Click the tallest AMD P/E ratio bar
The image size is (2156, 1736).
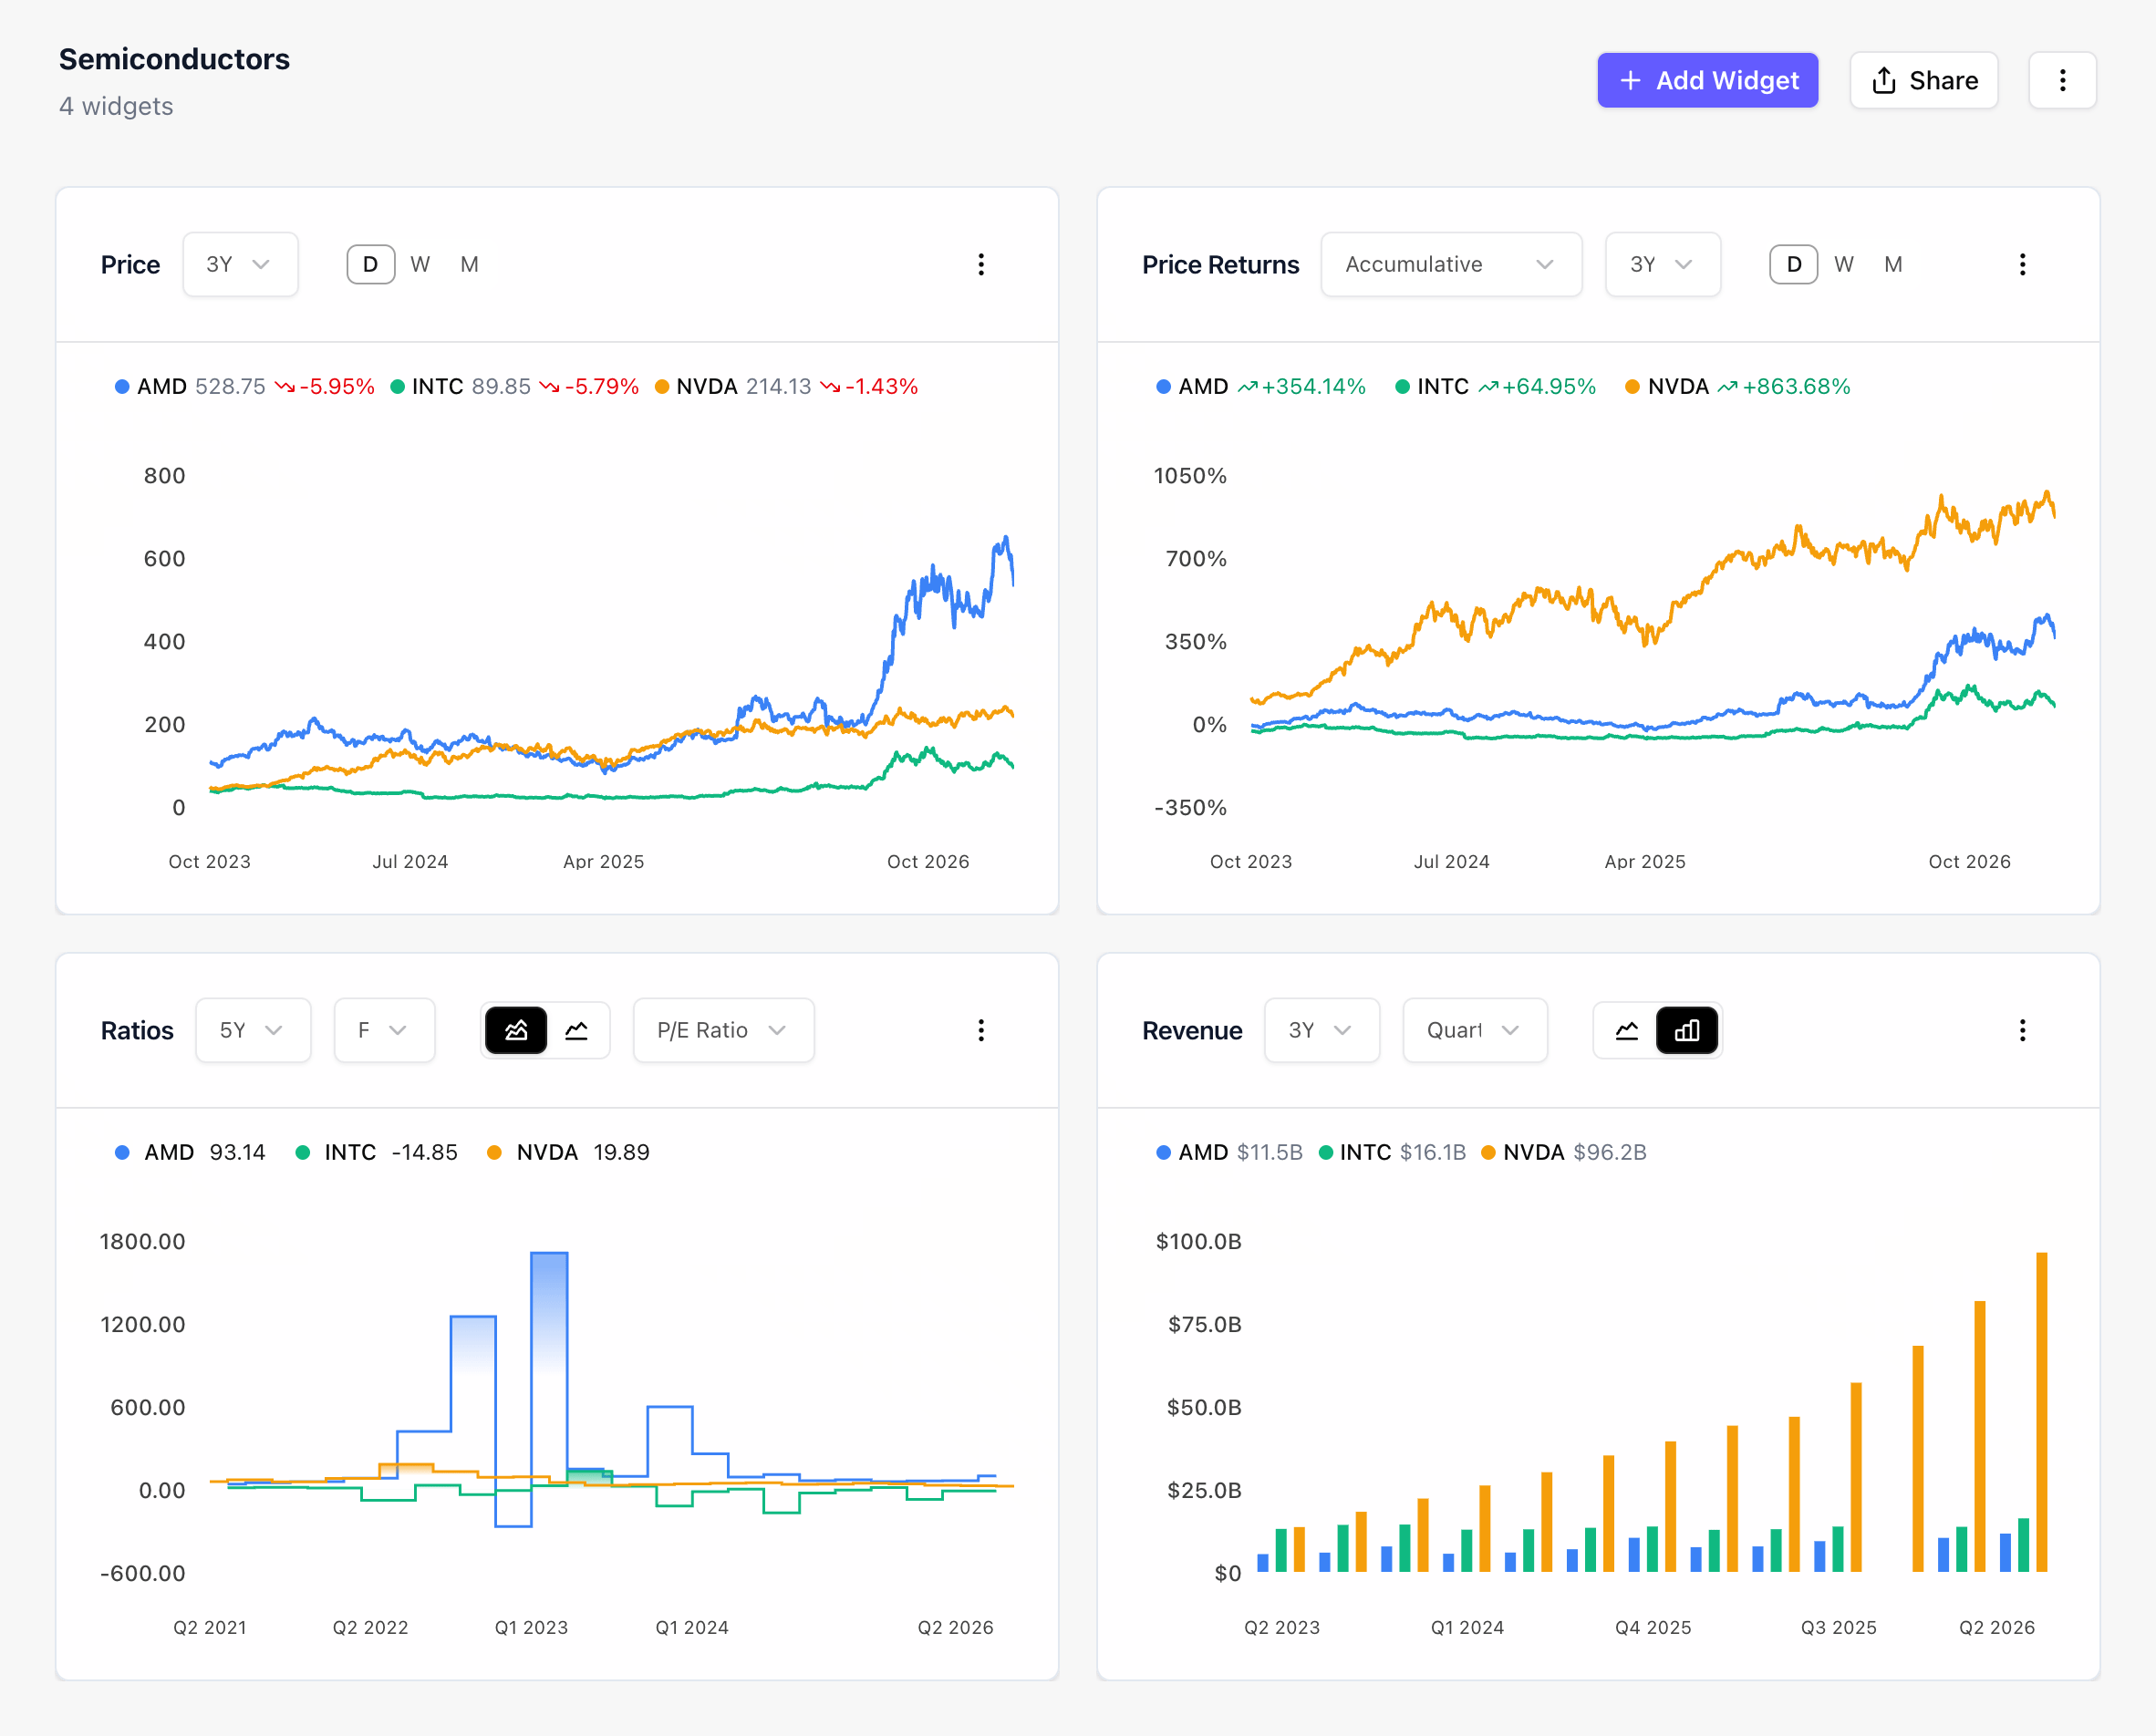pyautogui.click(x=549, y=1370)
